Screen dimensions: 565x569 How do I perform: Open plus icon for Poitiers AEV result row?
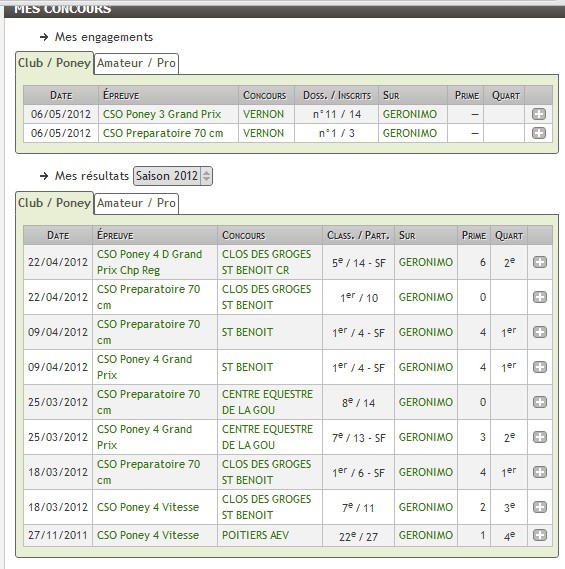pos(540,535)
